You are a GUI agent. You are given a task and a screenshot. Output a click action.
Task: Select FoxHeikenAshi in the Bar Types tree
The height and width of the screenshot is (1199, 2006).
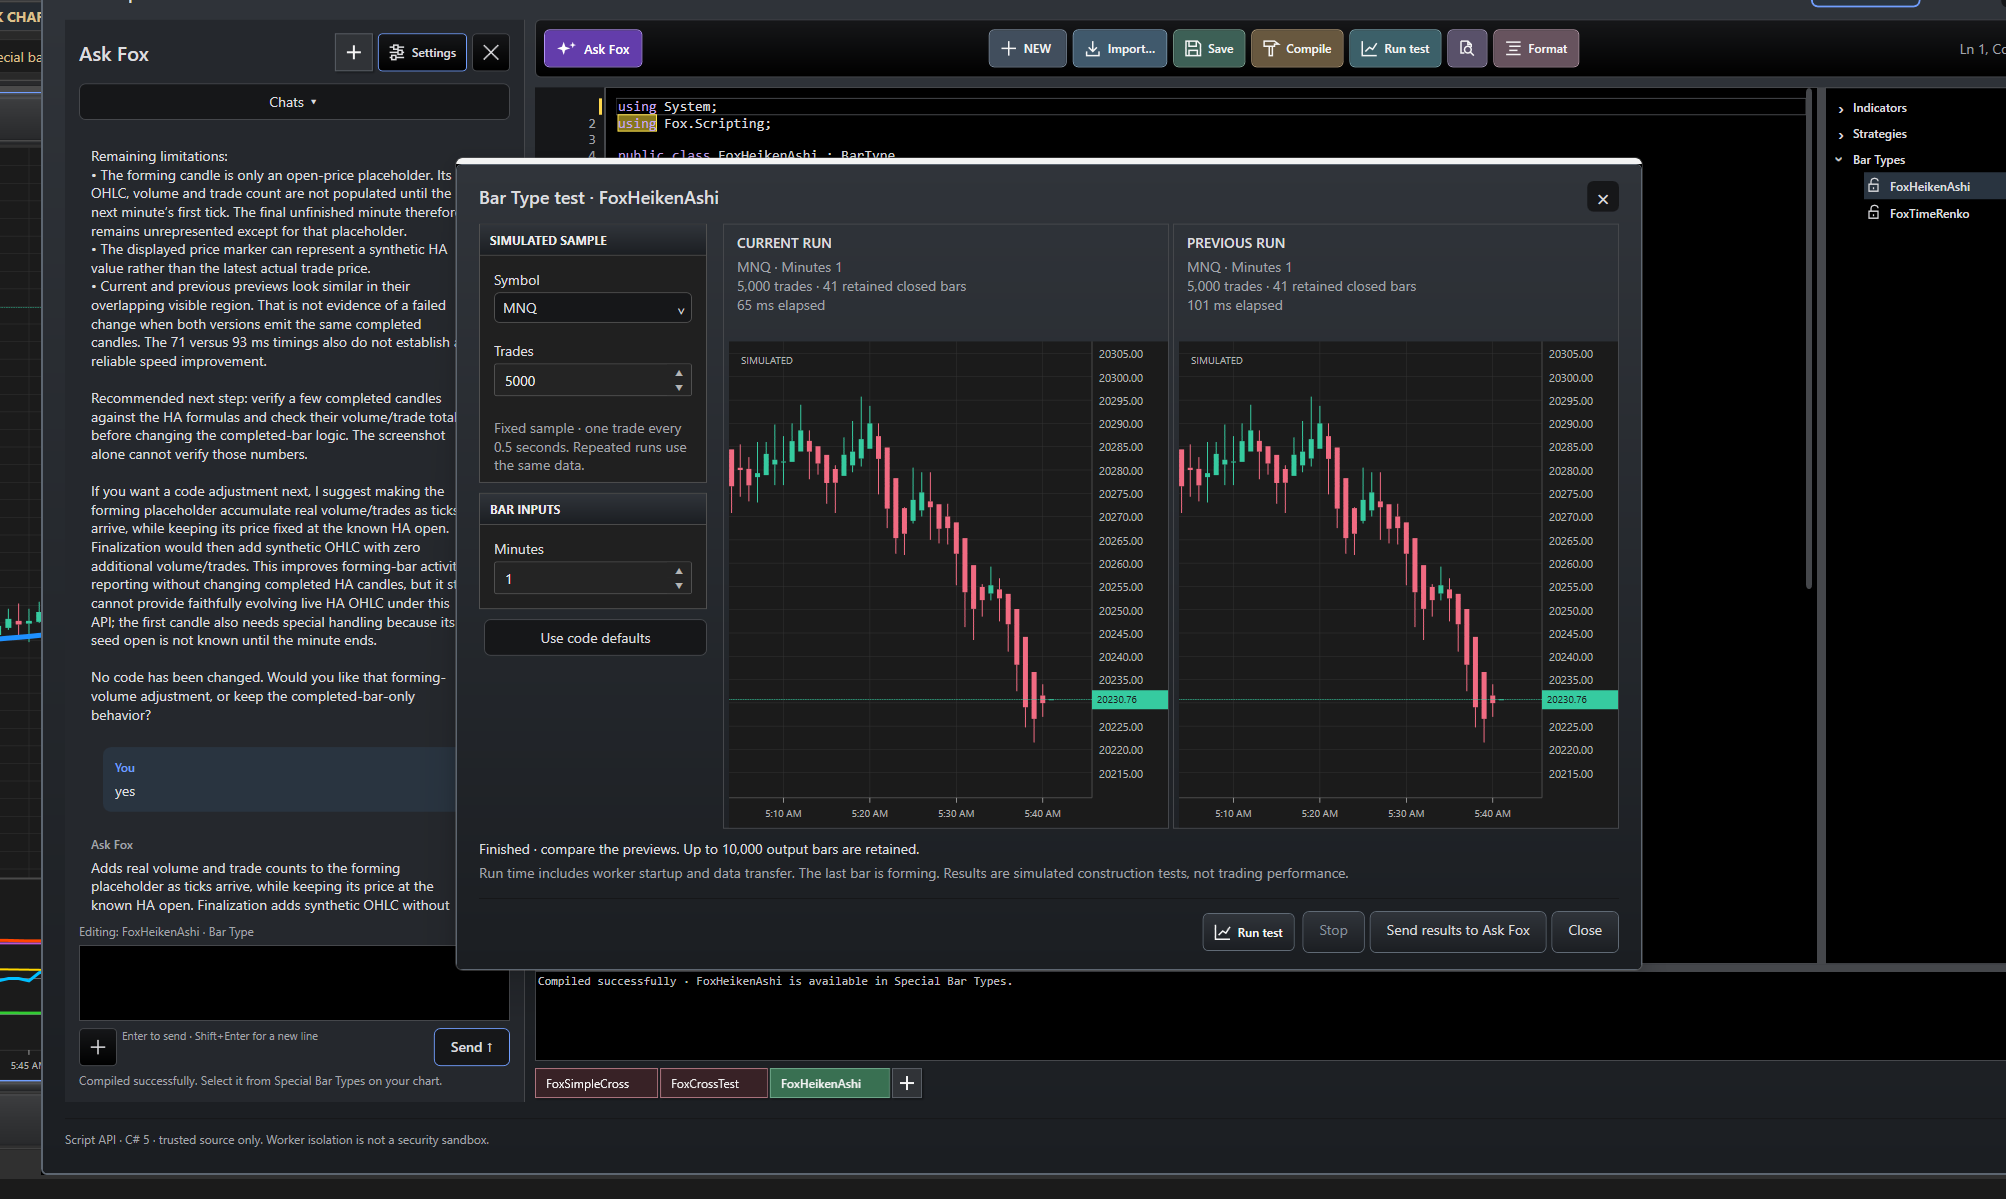pos(1929,186)
